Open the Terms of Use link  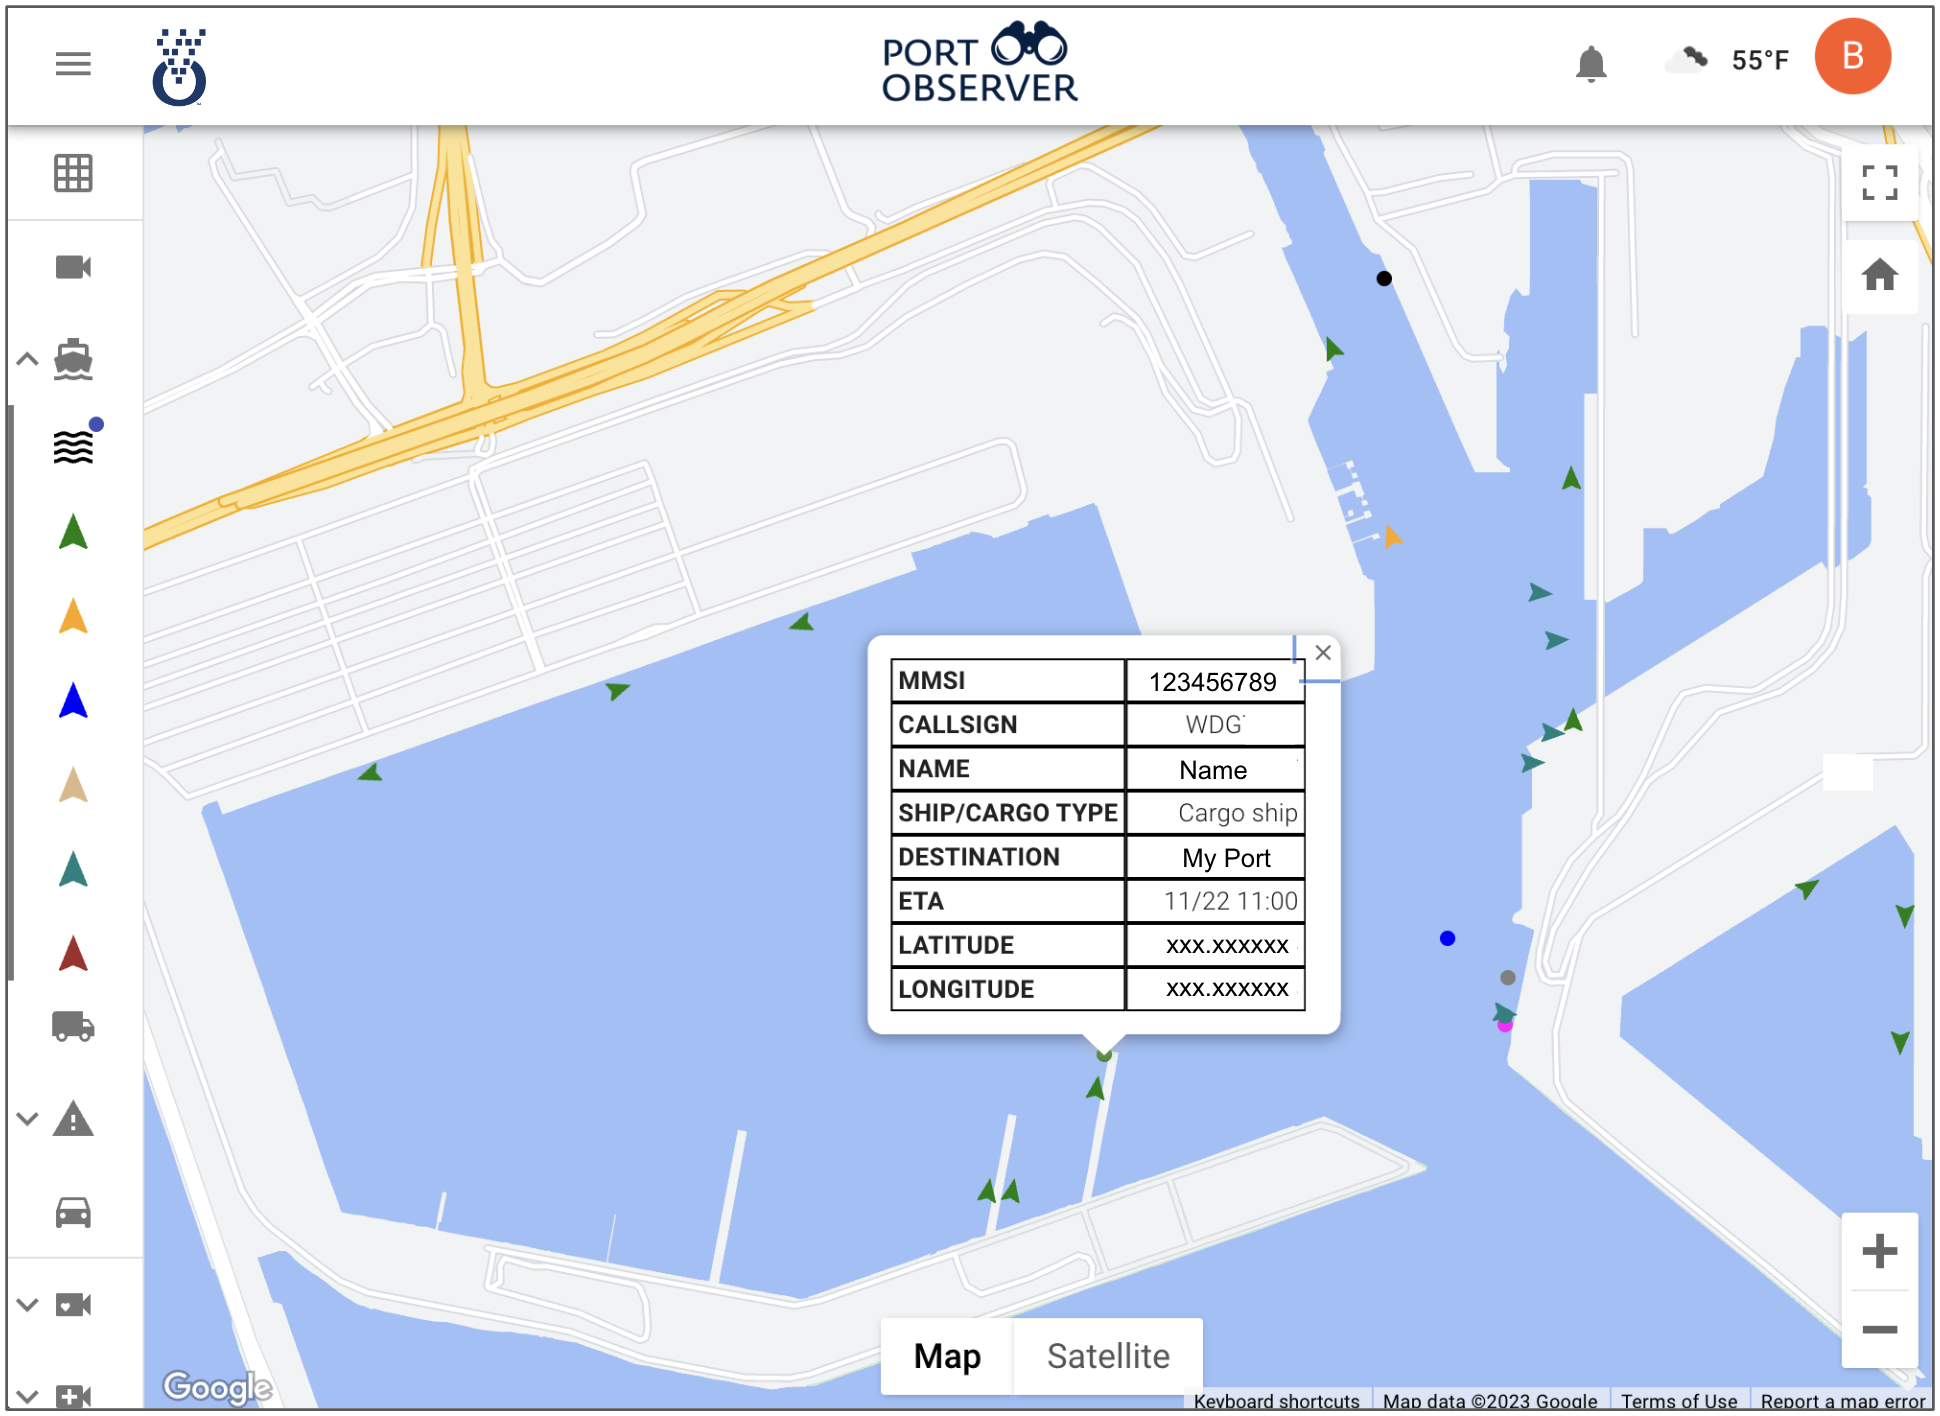pos(1679,1401)
